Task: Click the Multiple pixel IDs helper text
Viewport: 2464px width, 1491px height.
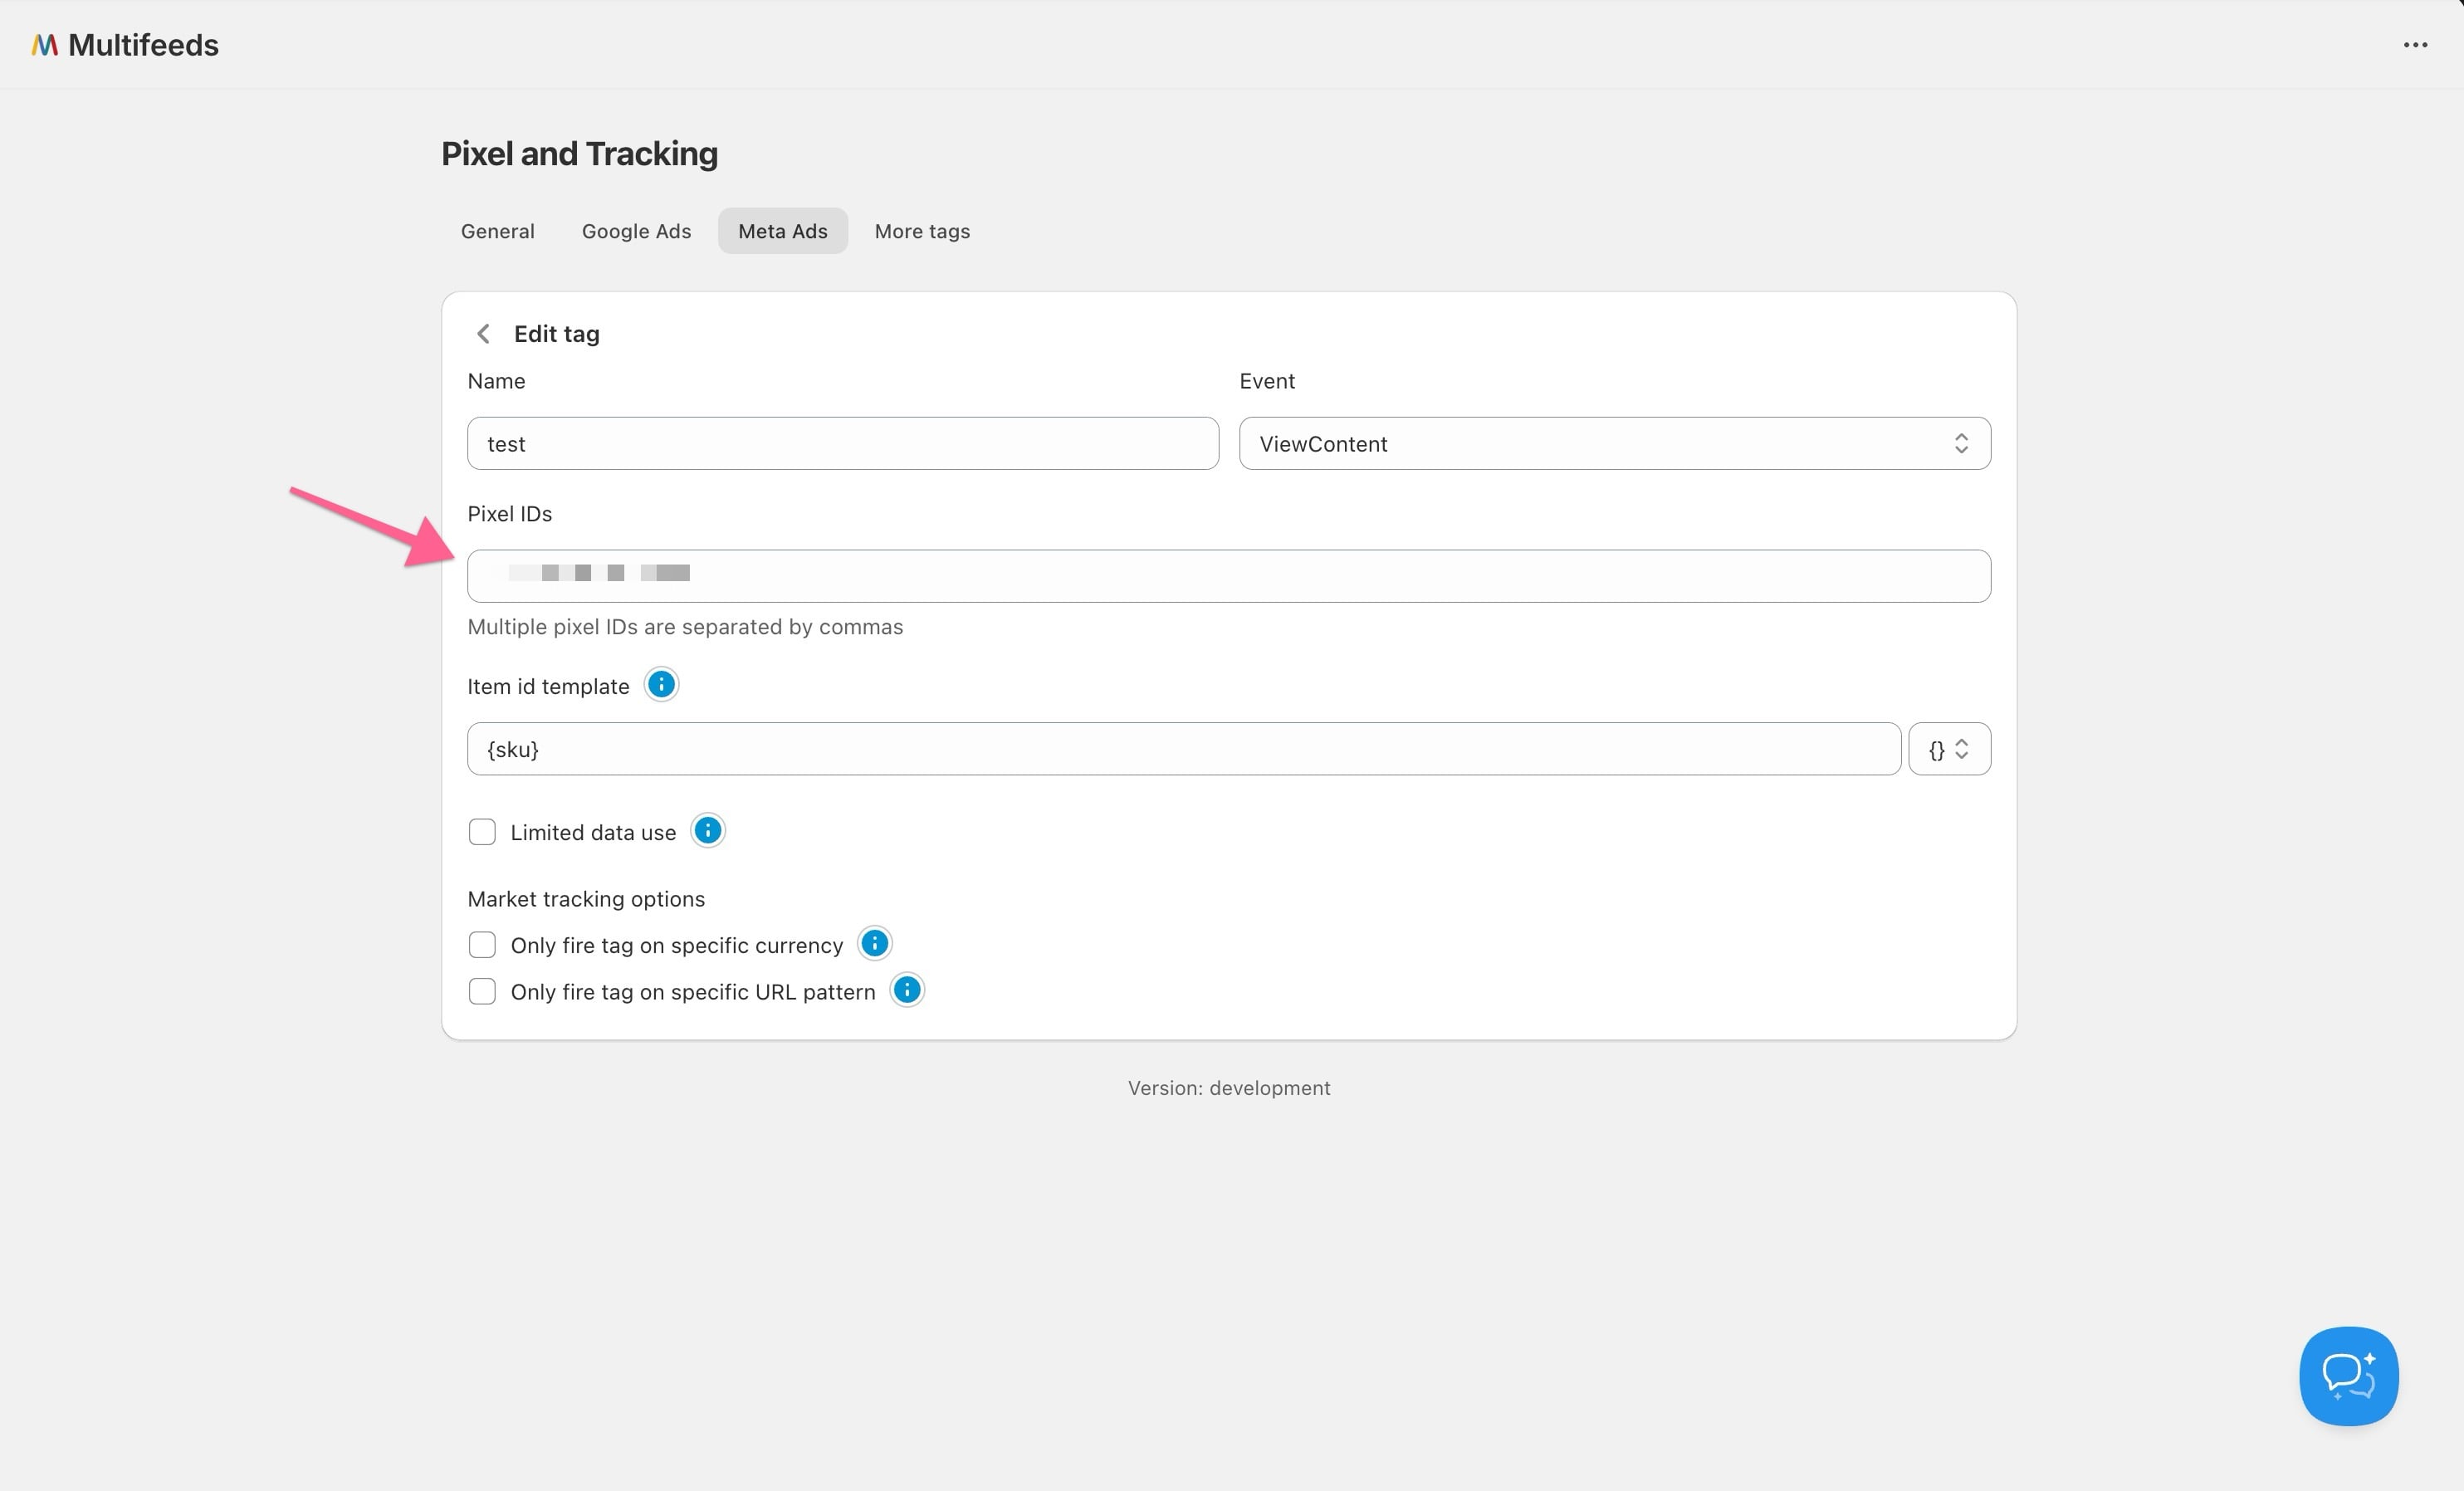Action: tap(685, 627)
